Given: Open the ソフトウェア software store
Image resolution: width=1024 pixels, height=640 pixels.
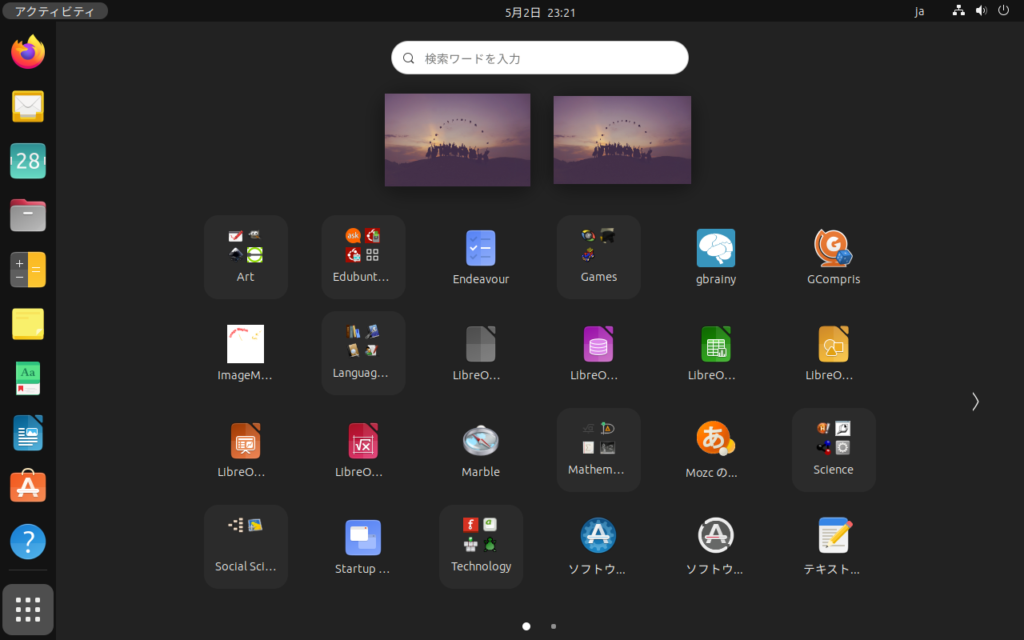Looking at the screenshot, I should [x=598, y=537].
